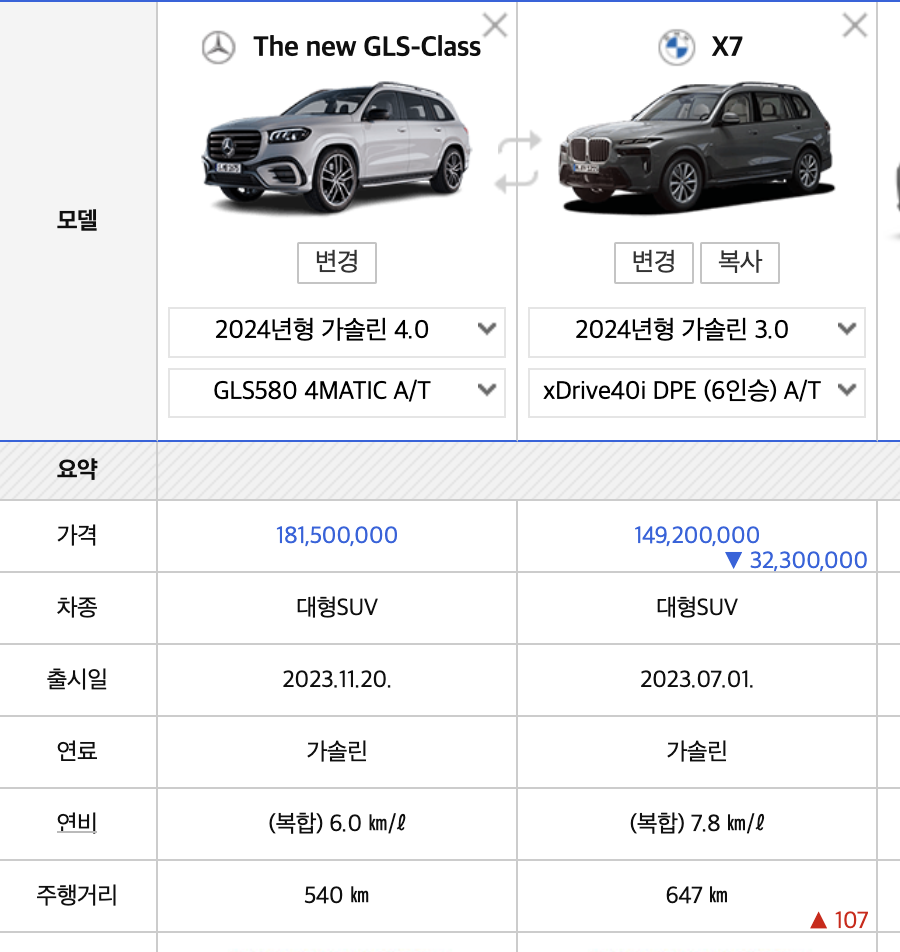
Task: Click the BMW roundel logo icon
Action: pos(675,46)
